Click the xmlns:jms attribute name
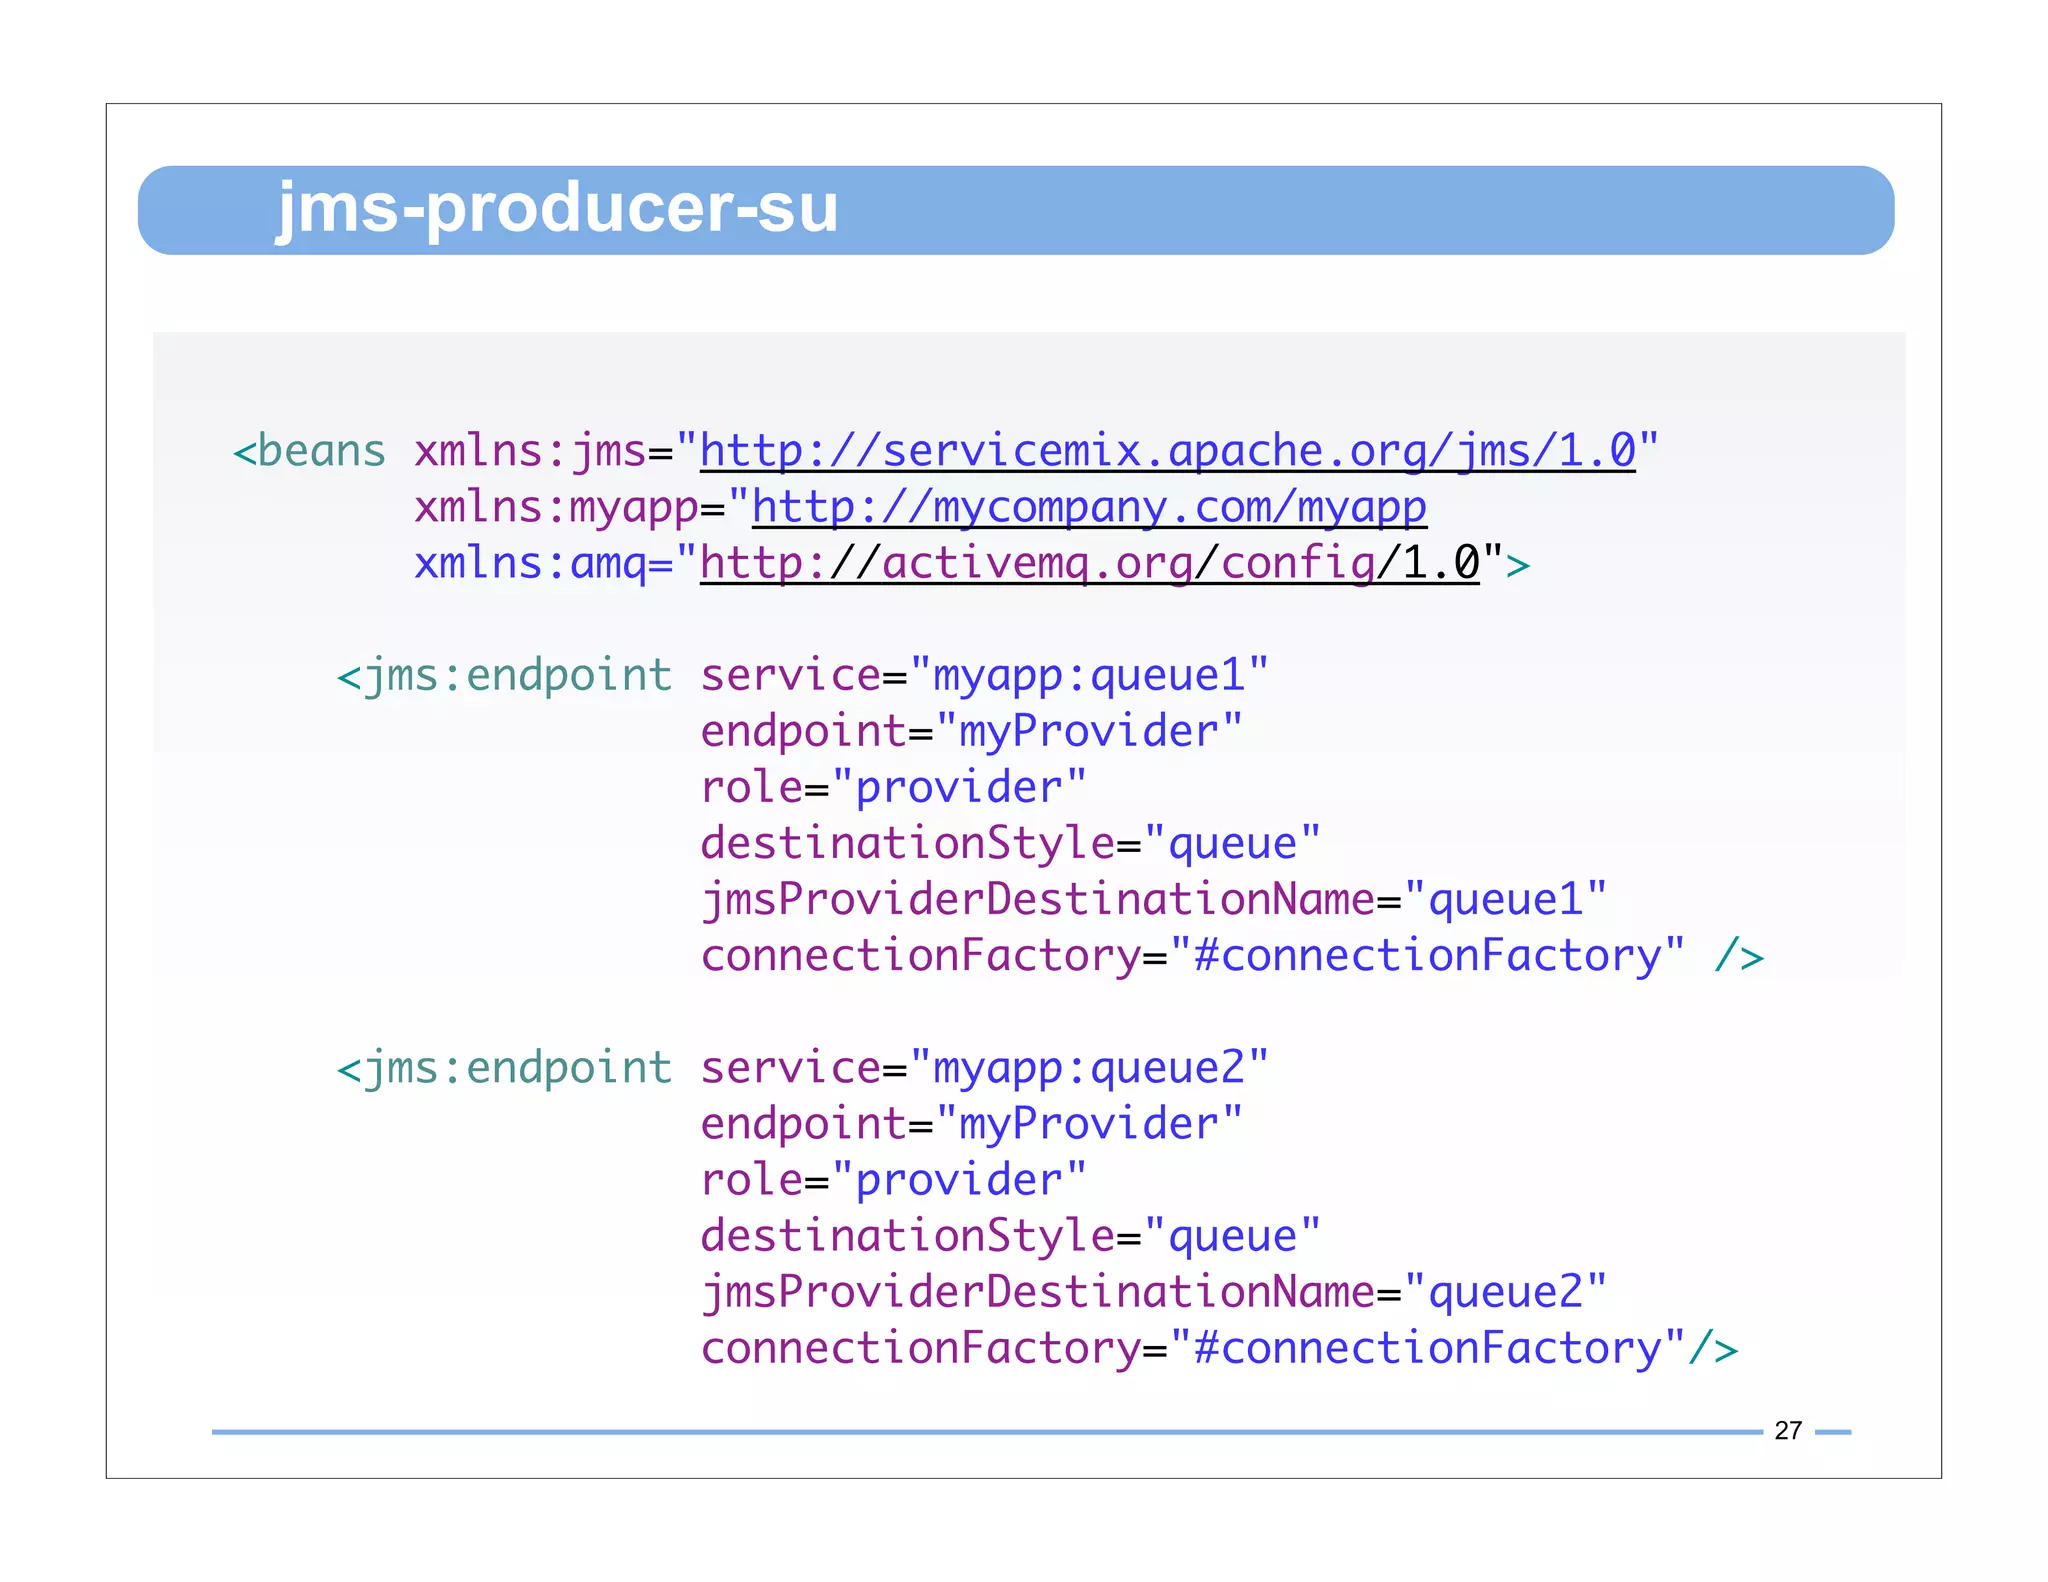This screenshot has width=2048, height=1582. (530, 451)
